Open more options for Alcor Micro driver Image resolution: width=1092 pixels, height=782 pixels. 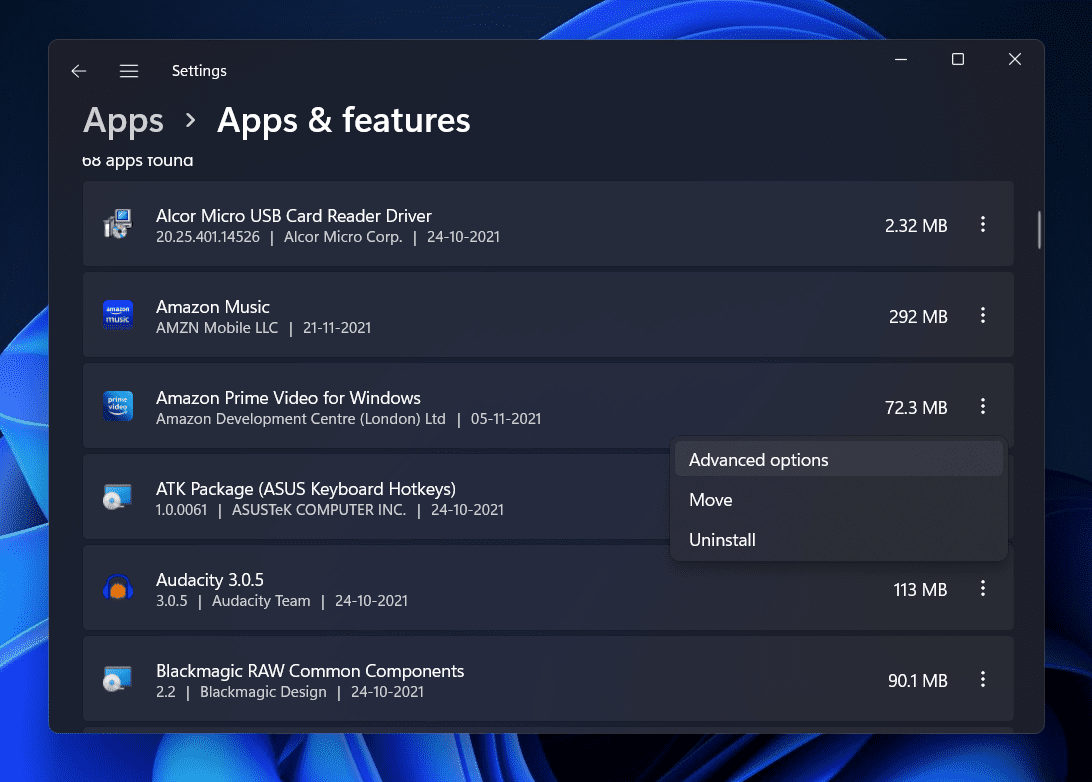[x=983, y=224]
